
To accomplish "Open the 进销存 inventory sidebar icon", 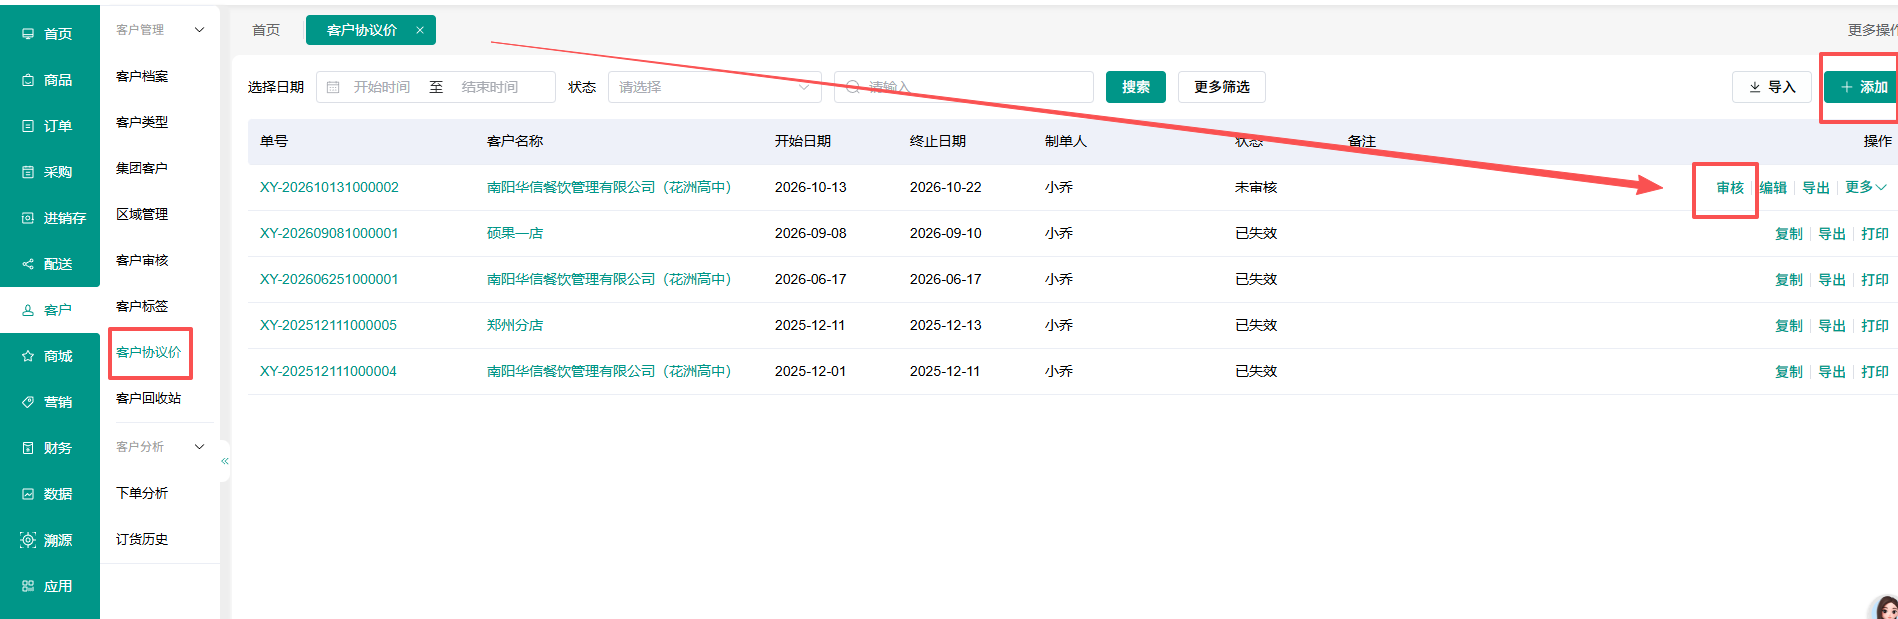I will coord(28,218).
